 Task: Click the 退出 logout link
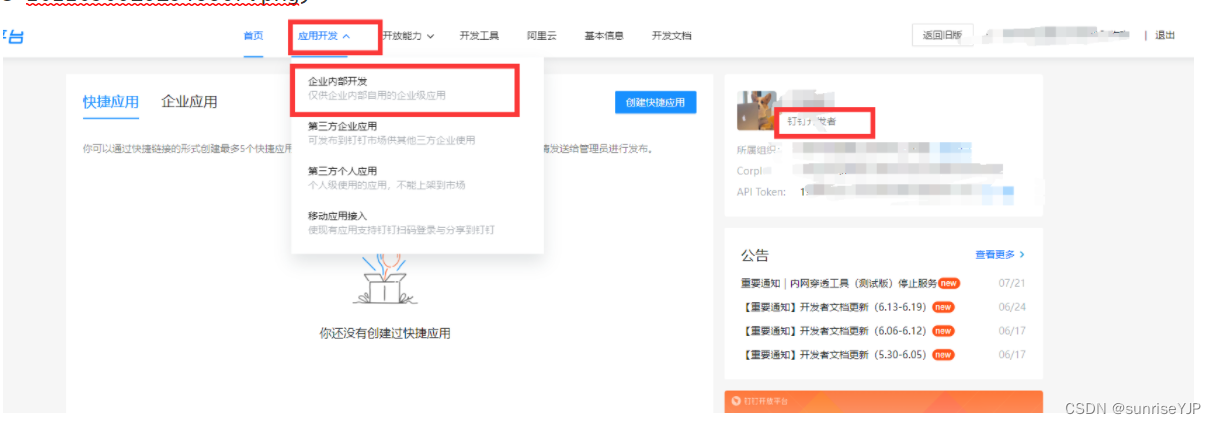coord(1165,35)
